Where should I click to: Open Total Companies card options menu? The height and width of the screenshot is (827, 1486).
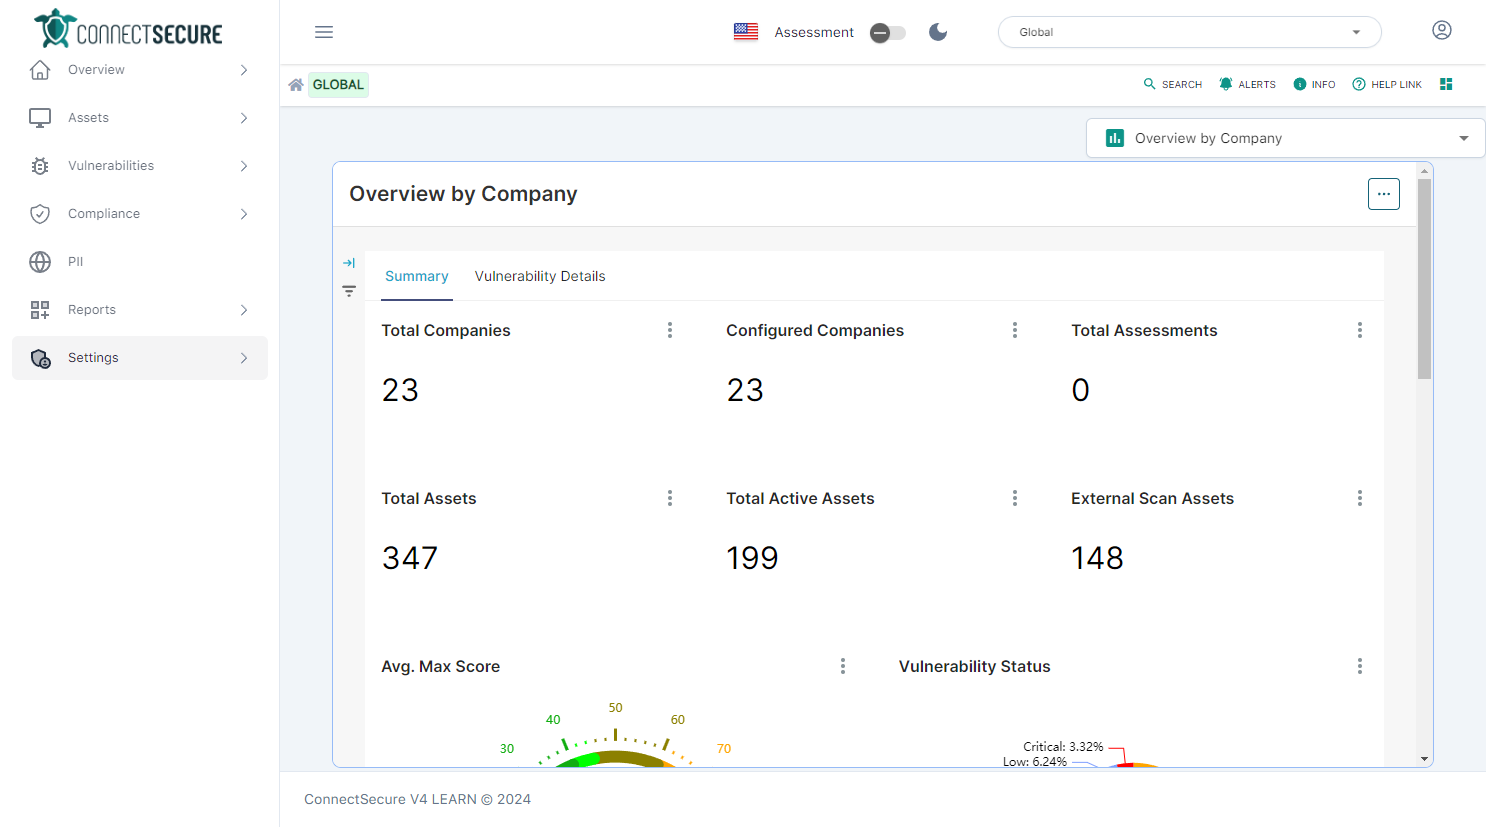670,330
